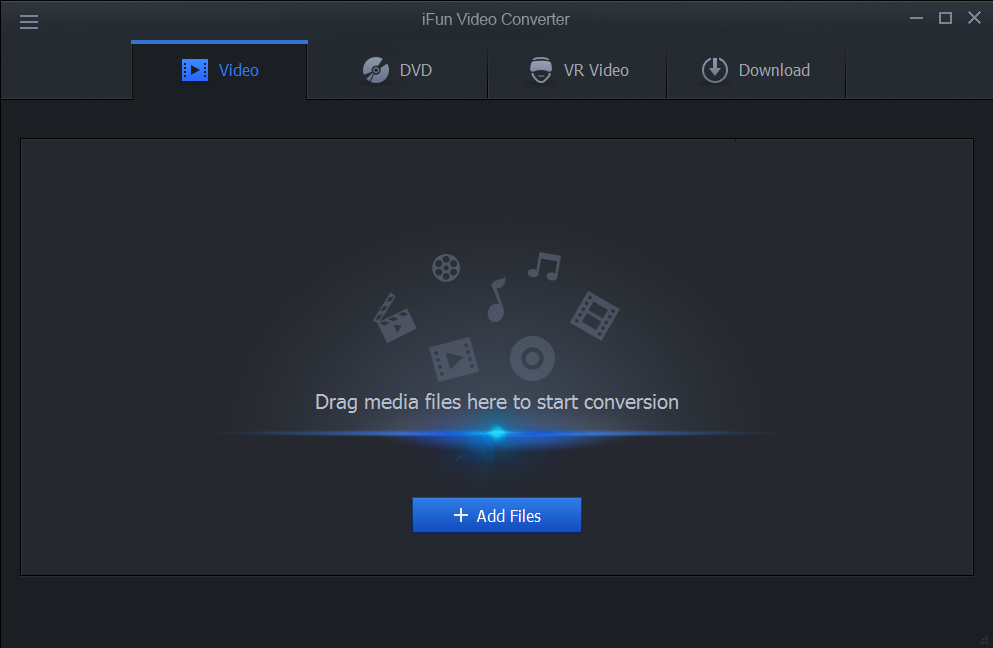Close the iFun Video Converter window
The height and width of the screenshot is (648, 993).
click(x=975, y=18)
